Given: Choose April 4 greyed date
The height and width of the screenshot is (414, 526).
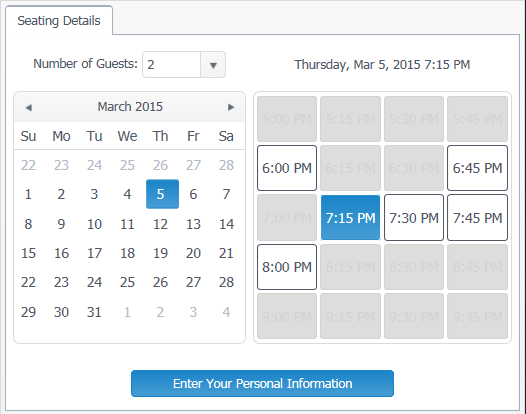Looking at the screenshot, I should pyautogui.click(x=226, y=312).
